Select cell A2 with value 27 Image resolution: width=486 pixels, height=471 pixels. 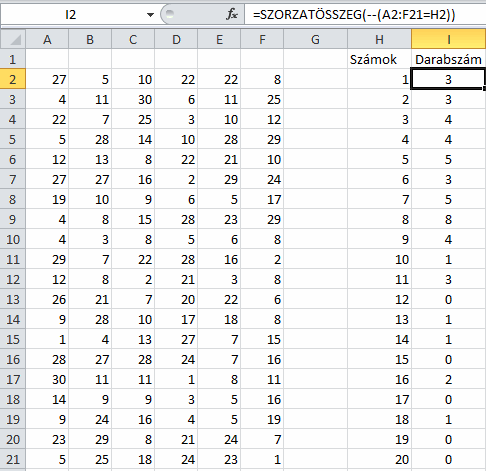[x=47, y=79]
